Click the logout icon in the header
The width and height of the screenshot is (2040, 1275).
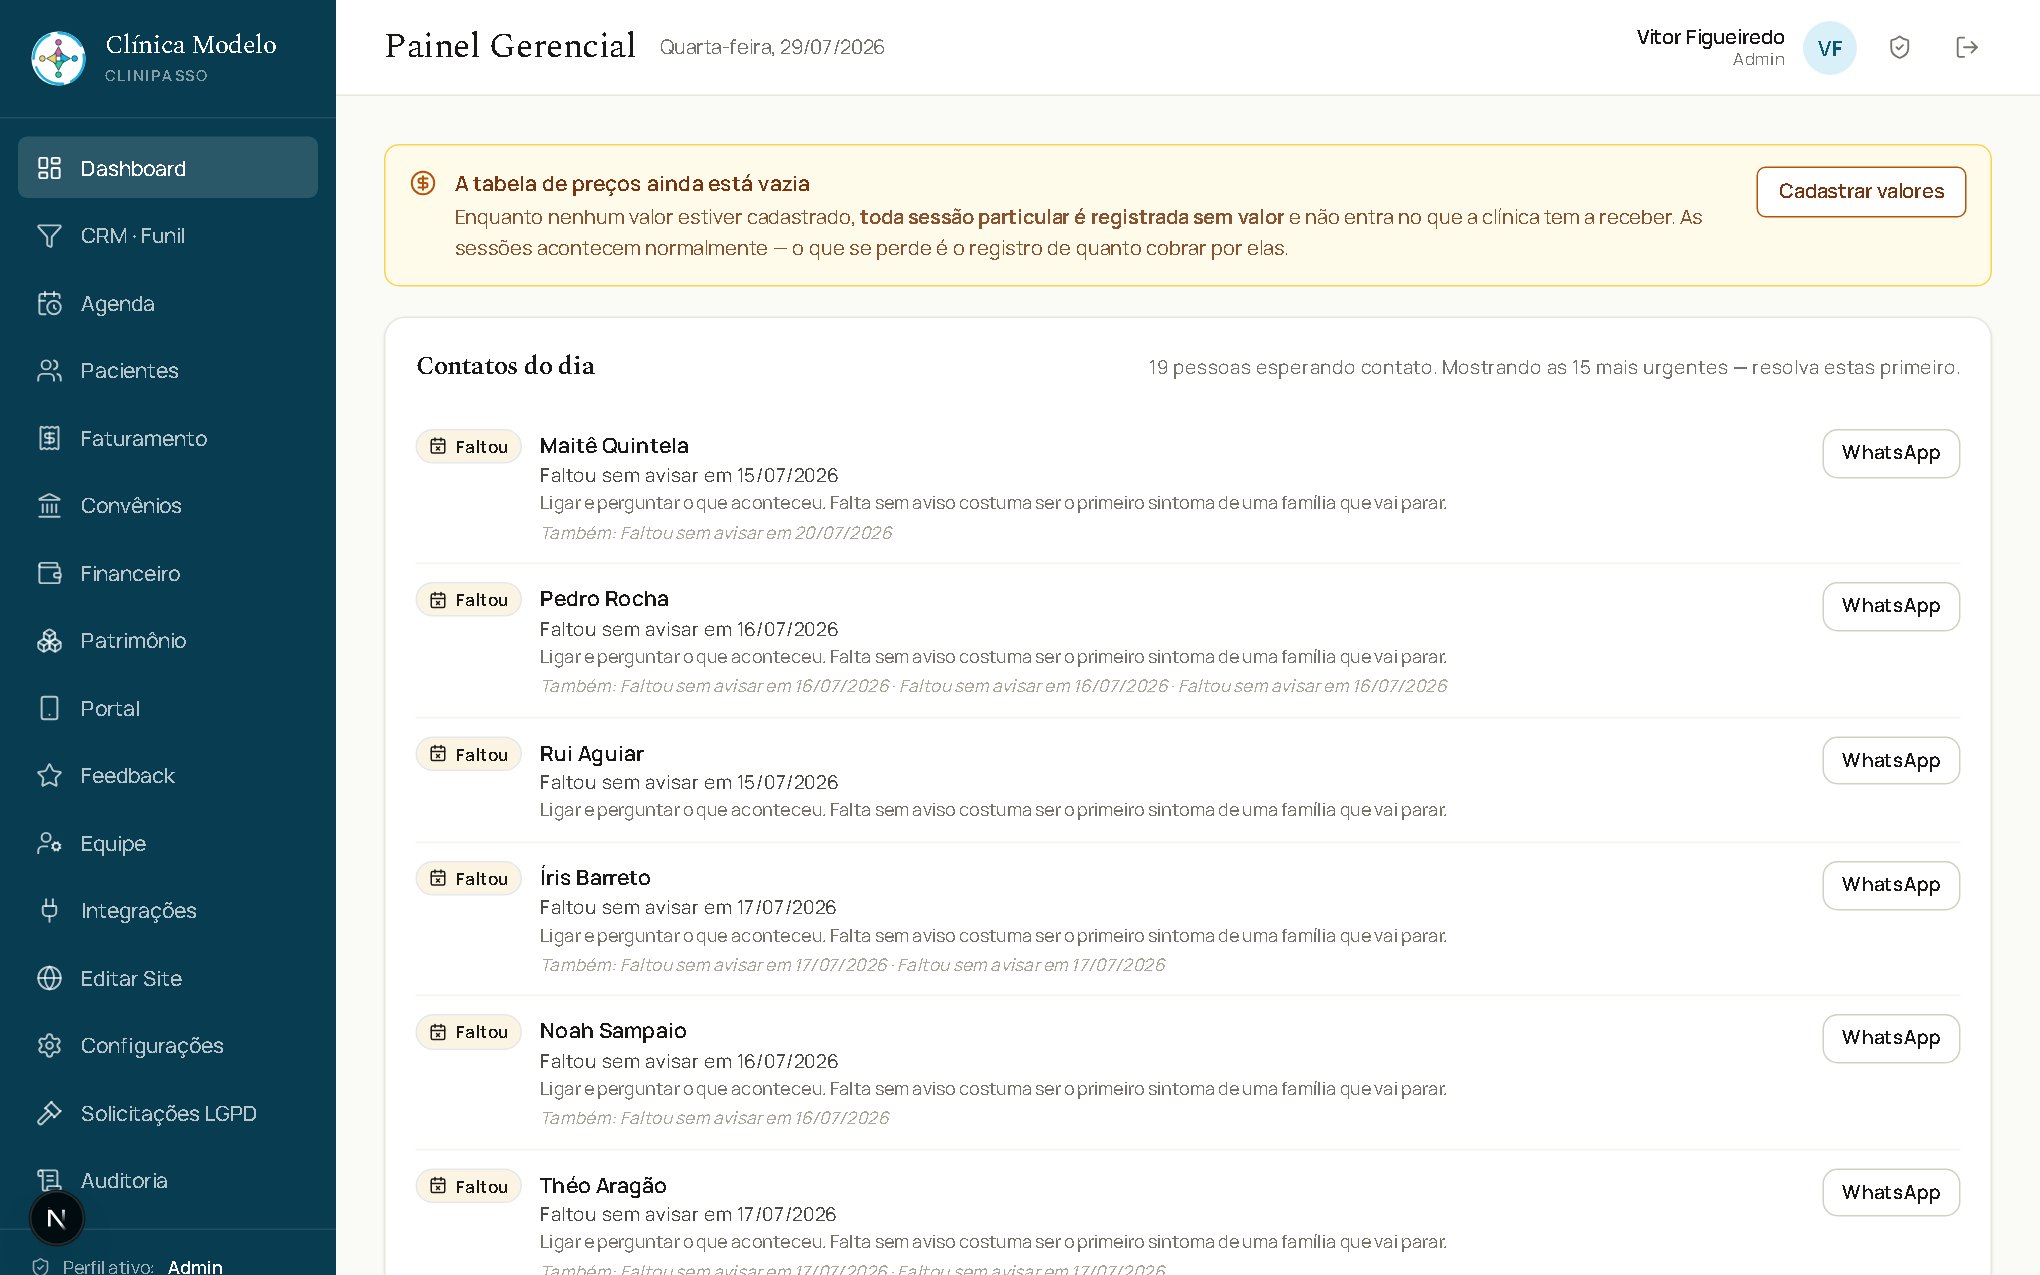(x=1966, y=47)
